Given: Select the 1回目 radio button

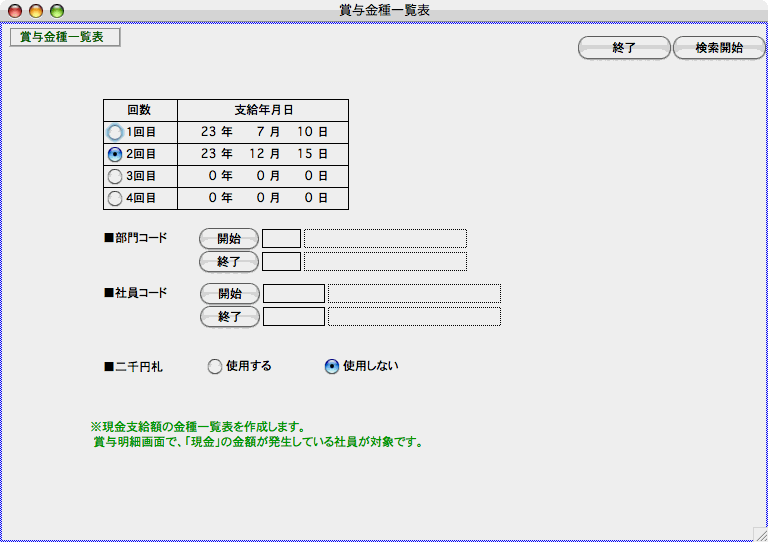Looking at the screenshot, I should click(x=115, y=132).
